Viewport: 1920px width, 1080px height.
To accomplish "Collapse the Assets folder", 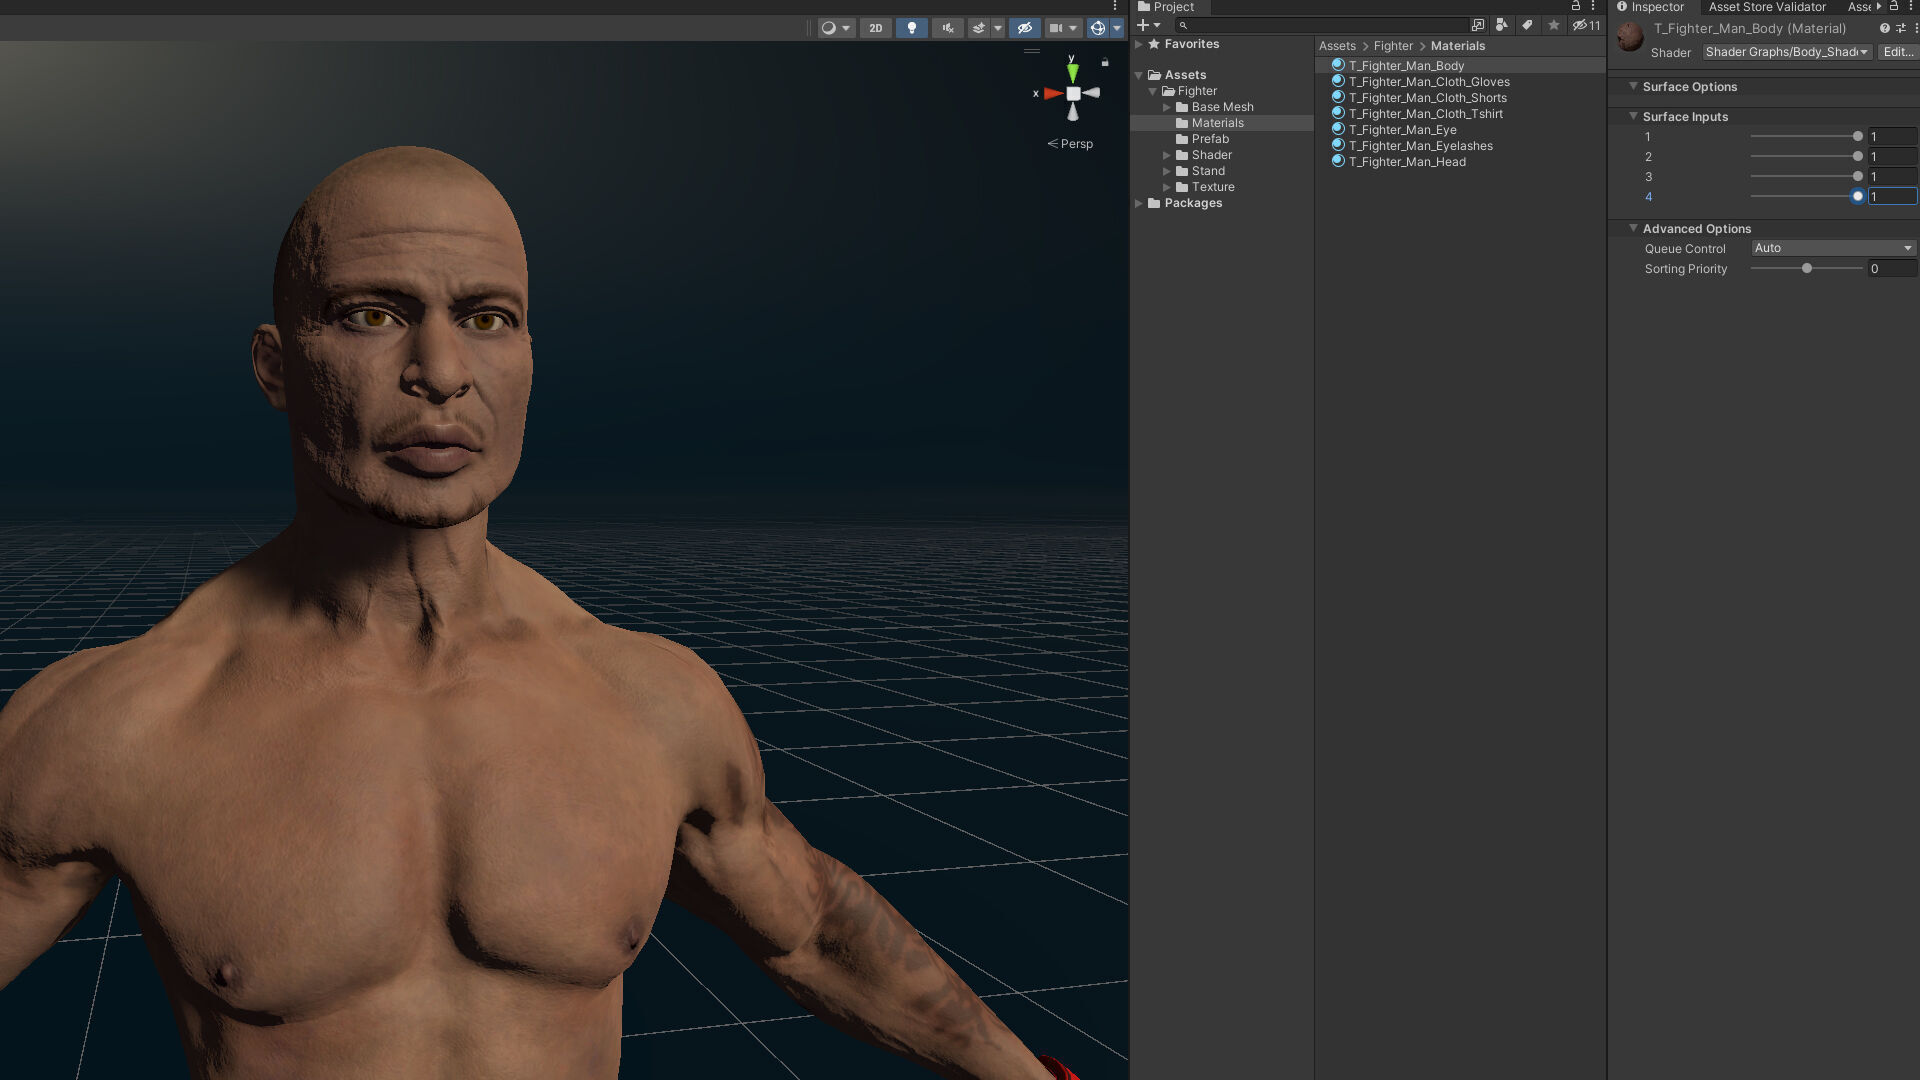I will pyautogui.click(x=1138, y=75).
